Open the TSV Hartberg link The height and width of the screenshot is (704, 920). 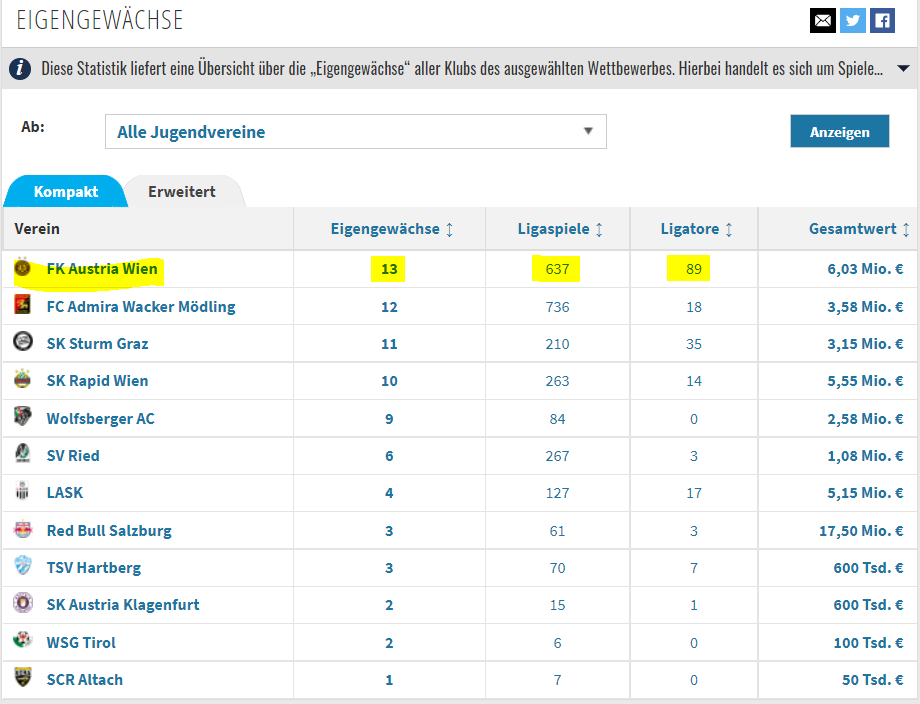pos(94,568)
